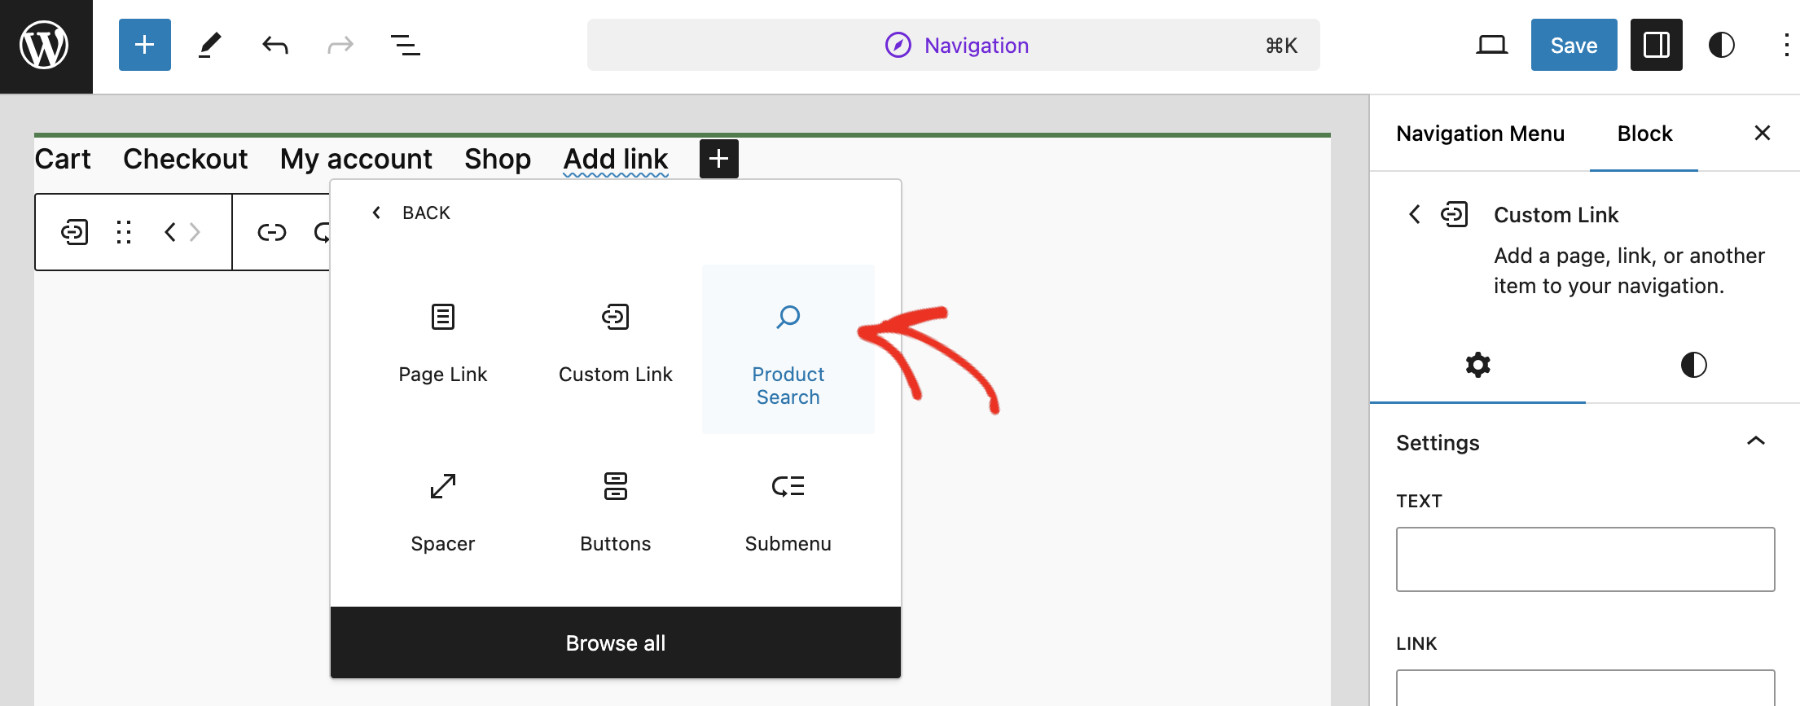
Task: Move block right with the arrow
Action: tap(195, 232)
